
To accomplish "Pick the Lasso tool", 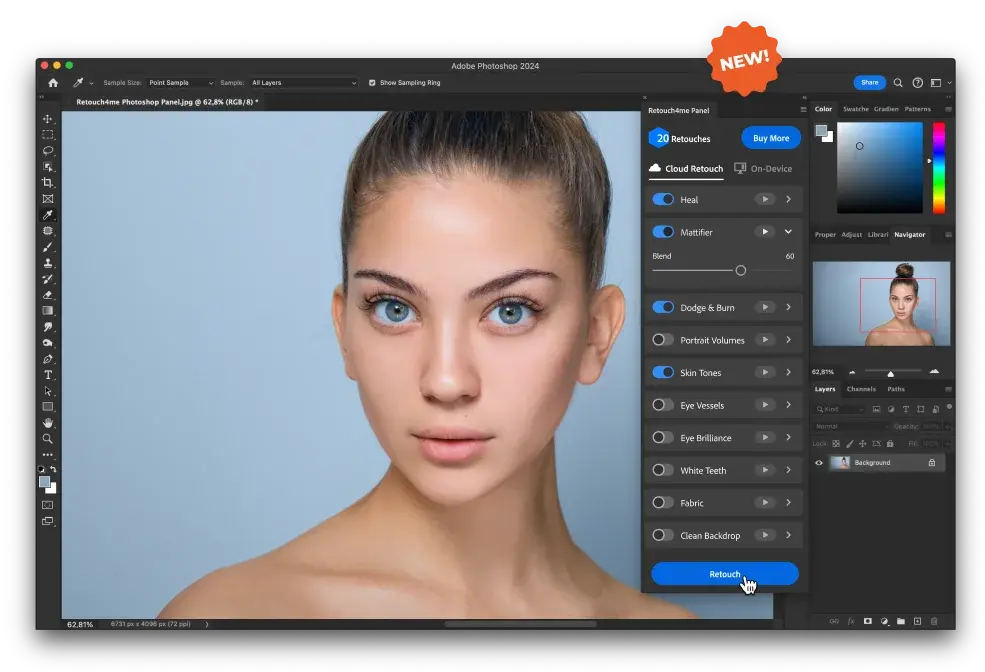I will 47,151.
